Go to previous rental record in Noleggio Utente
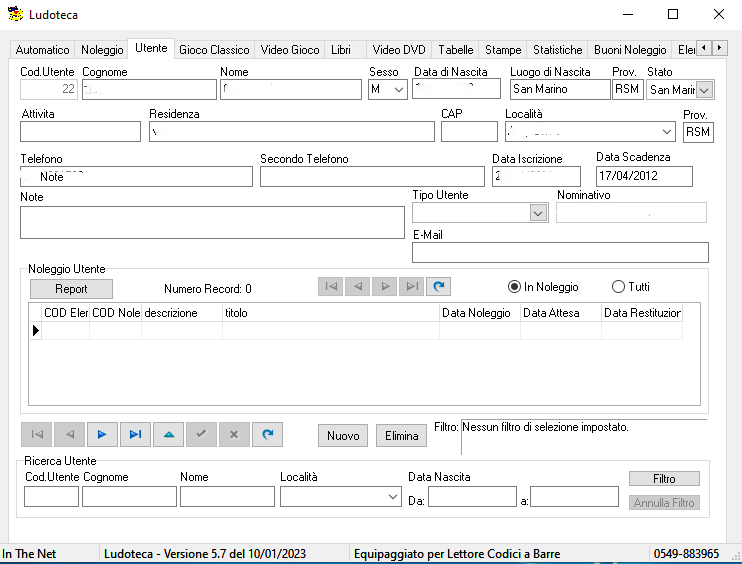This screenshot has width=742, height=564. pos(358,286)
